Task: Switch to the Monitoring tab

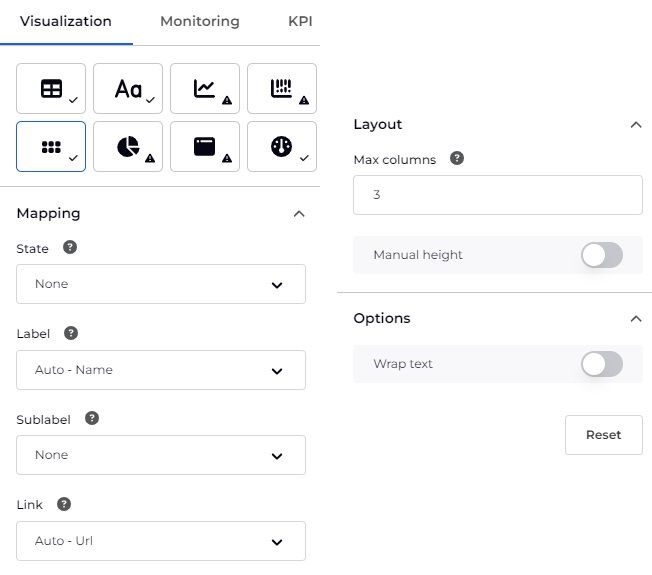Action: click(x=200, y=21)
